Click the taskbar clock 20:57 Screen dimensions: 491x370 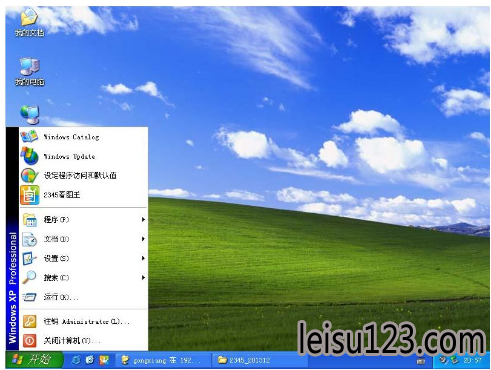click(472, 360)
